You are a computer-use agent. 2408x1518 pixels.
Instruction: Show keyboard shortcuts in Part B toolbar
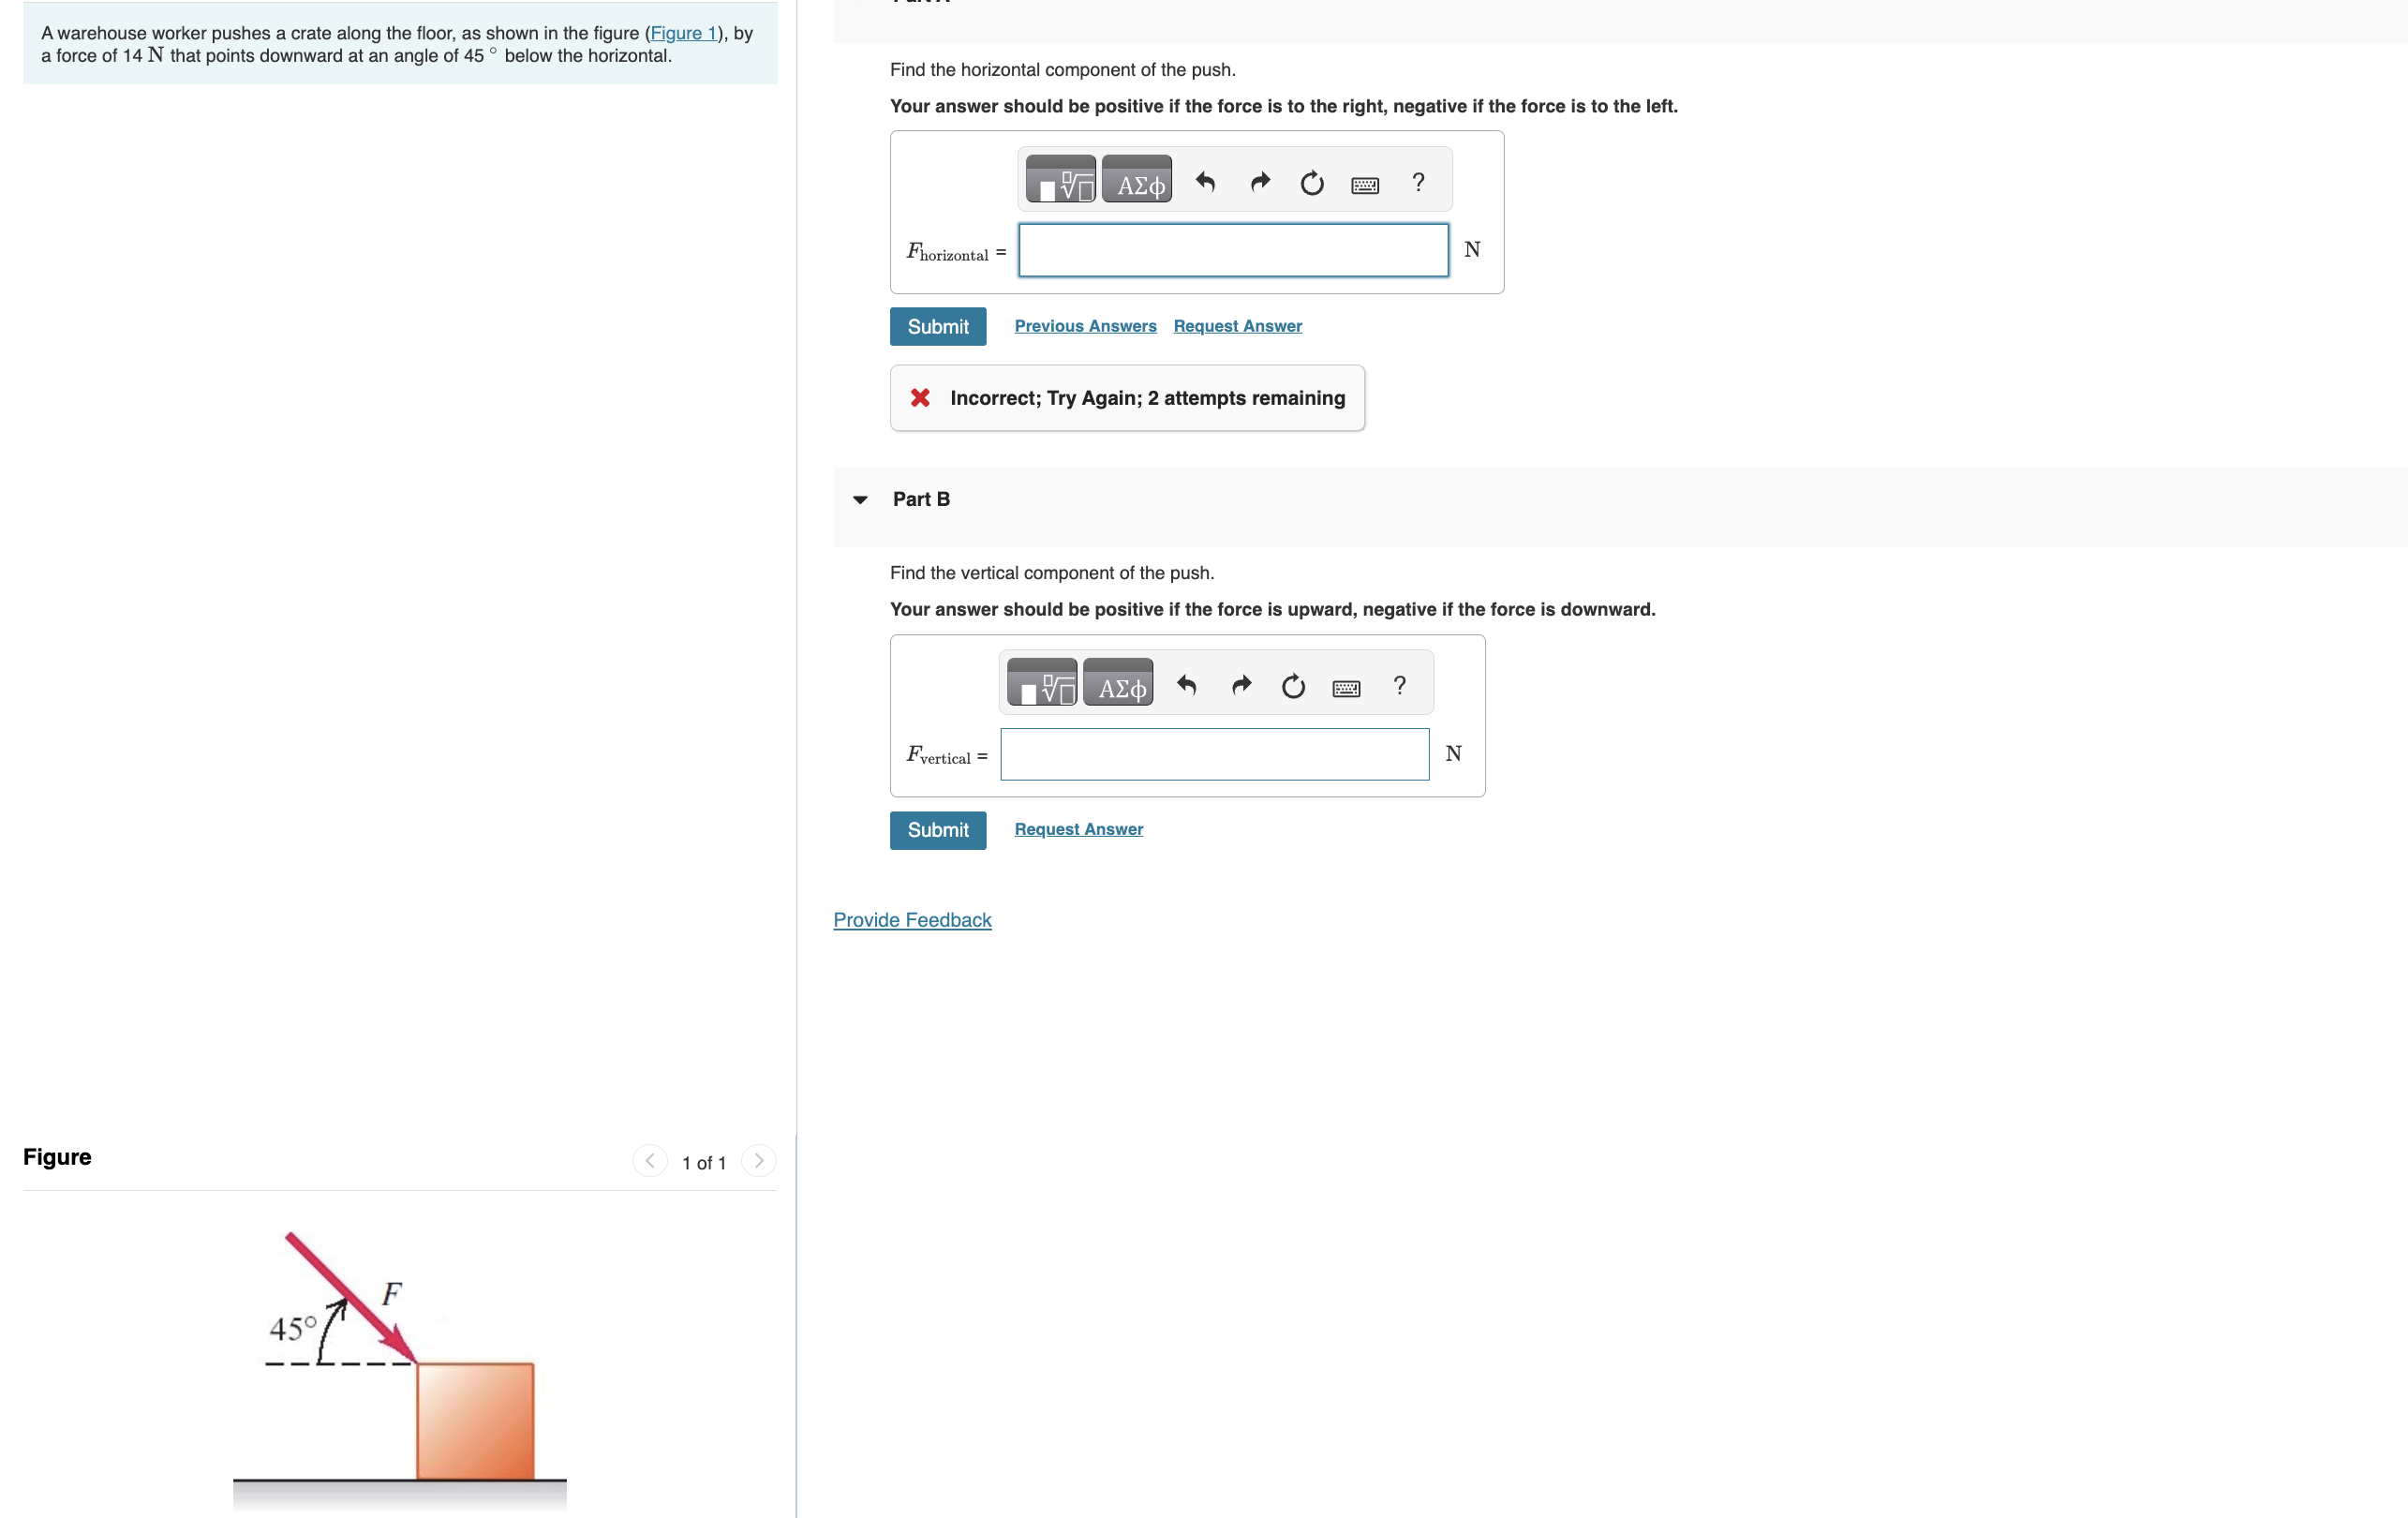[1346, 688]
